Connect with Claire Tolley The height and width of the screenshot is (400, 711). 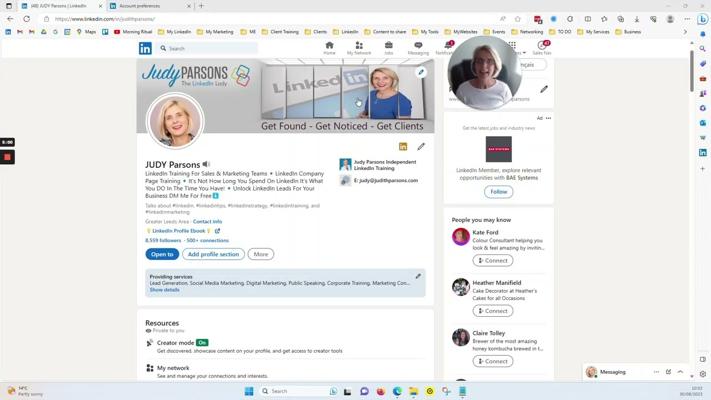(493, 361)
